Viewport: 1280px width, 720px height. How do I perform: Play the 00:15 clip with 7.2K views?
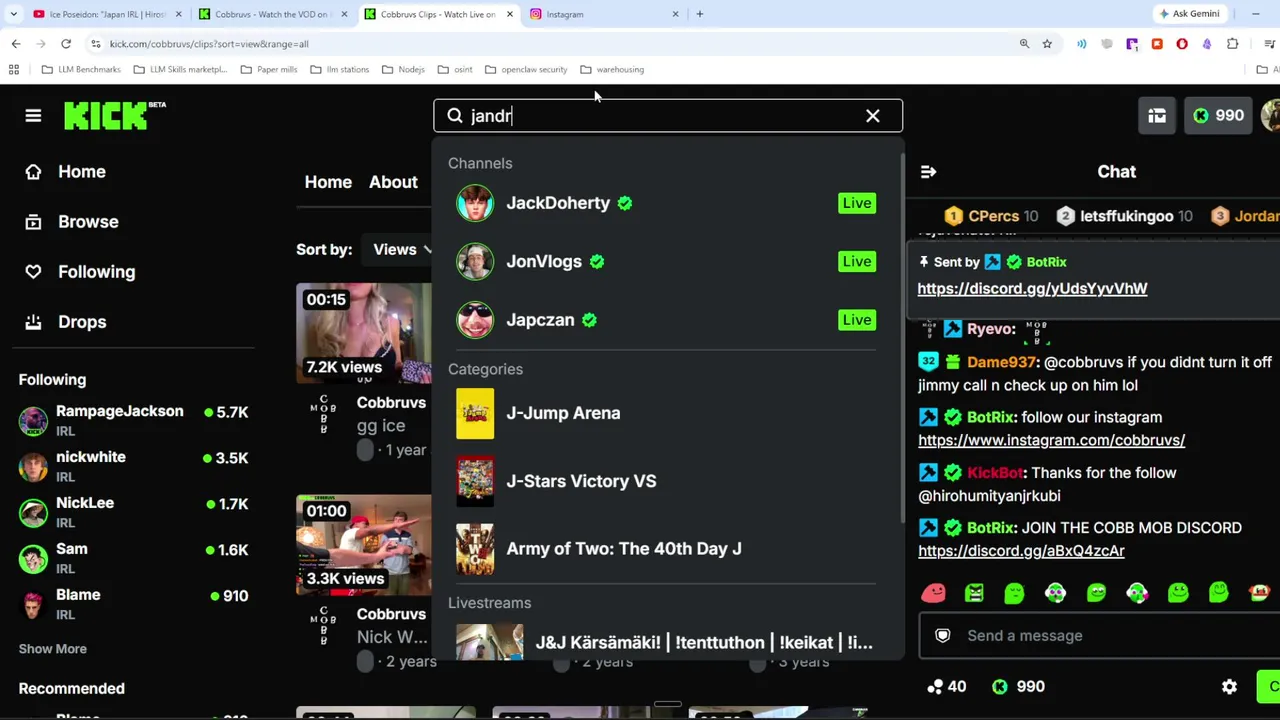pos(364,334)
